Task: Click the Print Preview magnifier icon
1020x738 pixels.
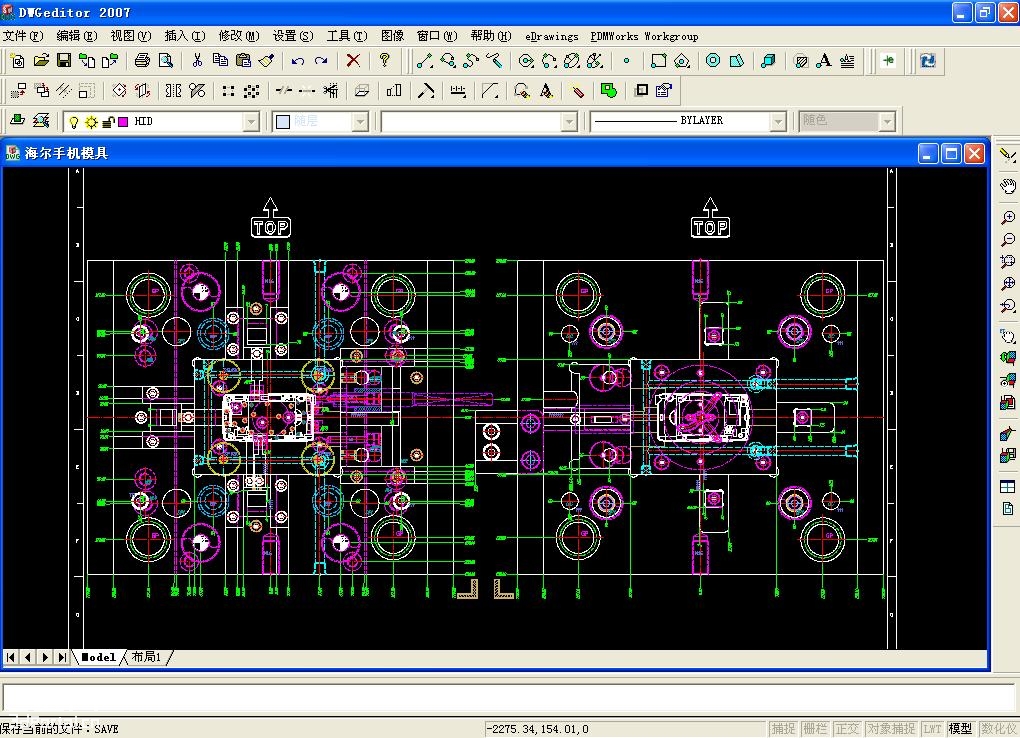Action: (166, 61)
